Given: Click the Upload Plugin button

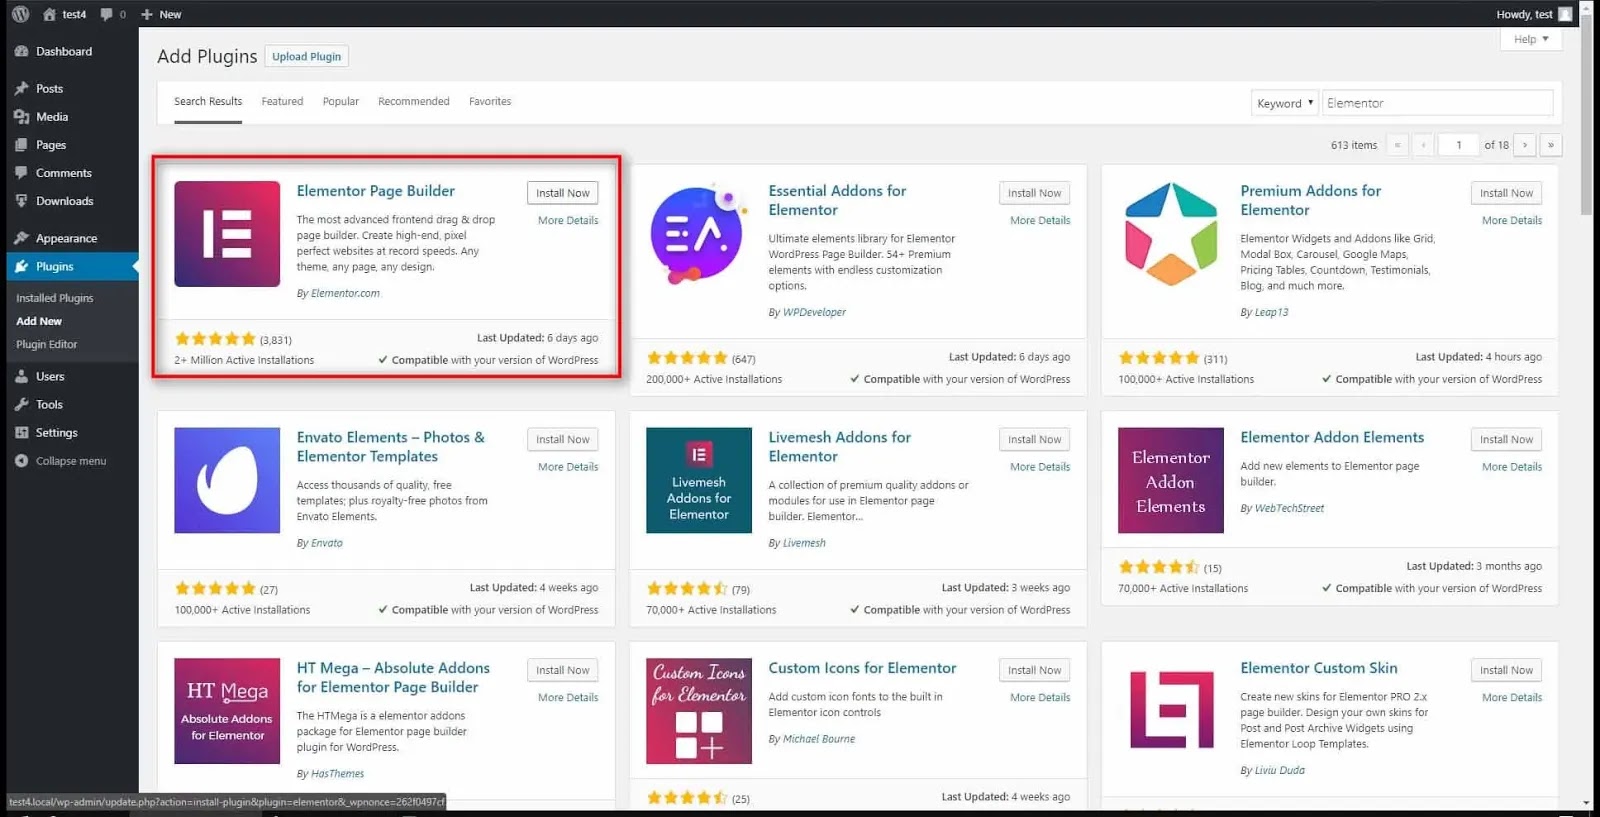Looking at the screenshot, I should click(x=307, y=56).
